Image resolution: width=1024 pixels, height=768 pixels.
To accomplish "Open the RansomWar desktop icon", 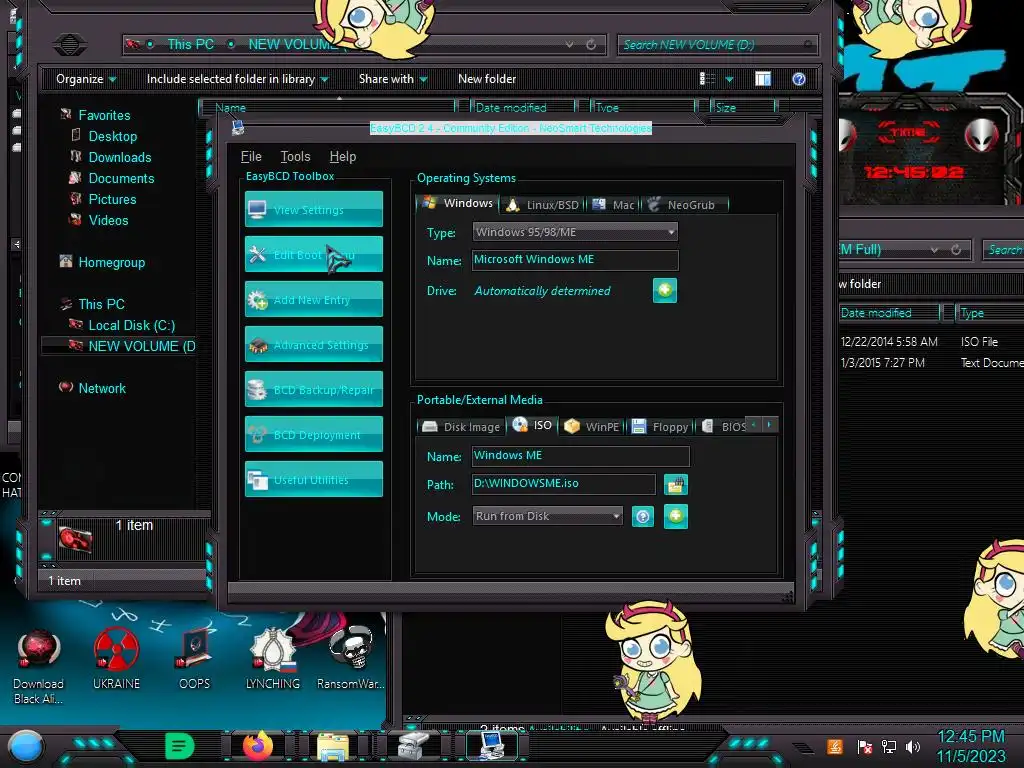I will (351, 659).
